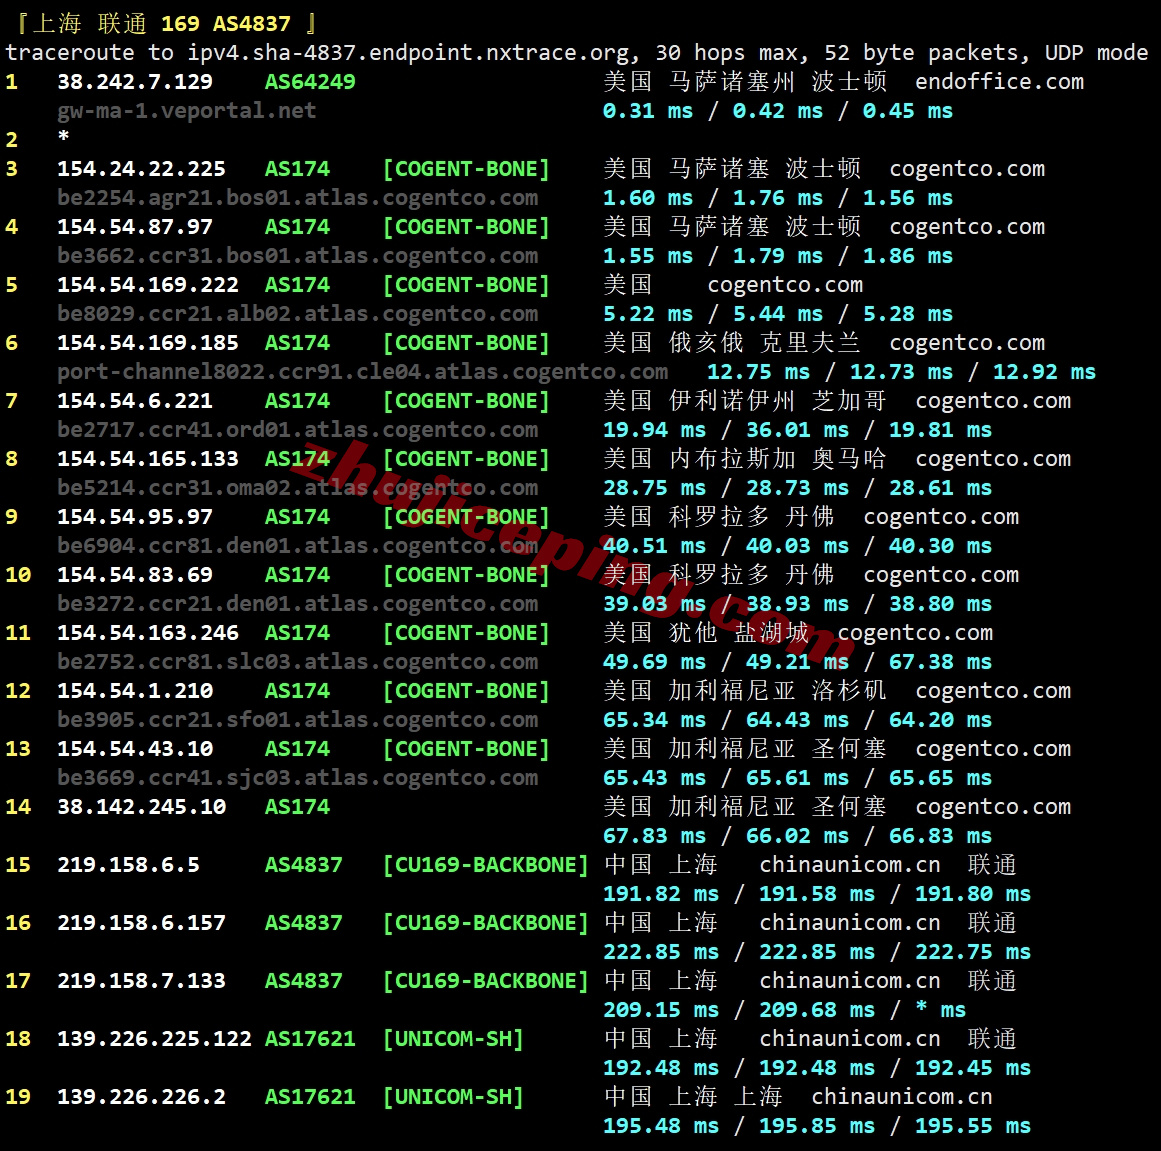Select the IP address 38.242.7.129 on hop 1
The height and width of the screenshot is (1151, 1161).
click(x=135, y=82)
